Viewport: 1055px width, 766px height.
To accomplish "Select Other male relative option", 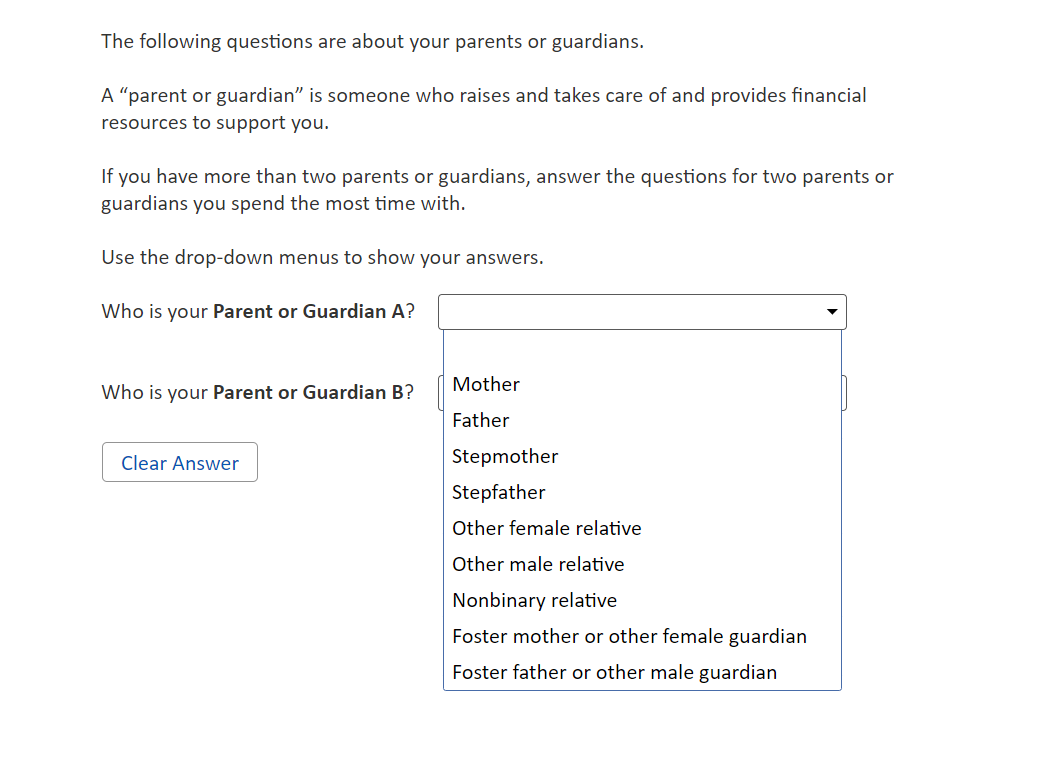I will point(538,564).
